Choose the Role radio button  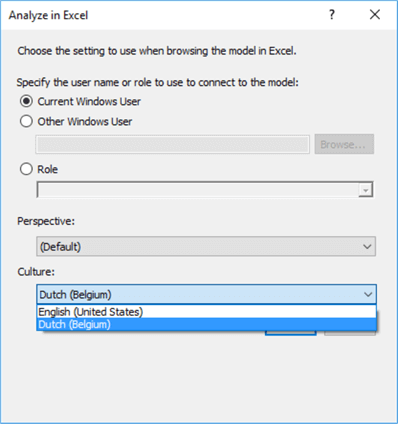[26, 169]
